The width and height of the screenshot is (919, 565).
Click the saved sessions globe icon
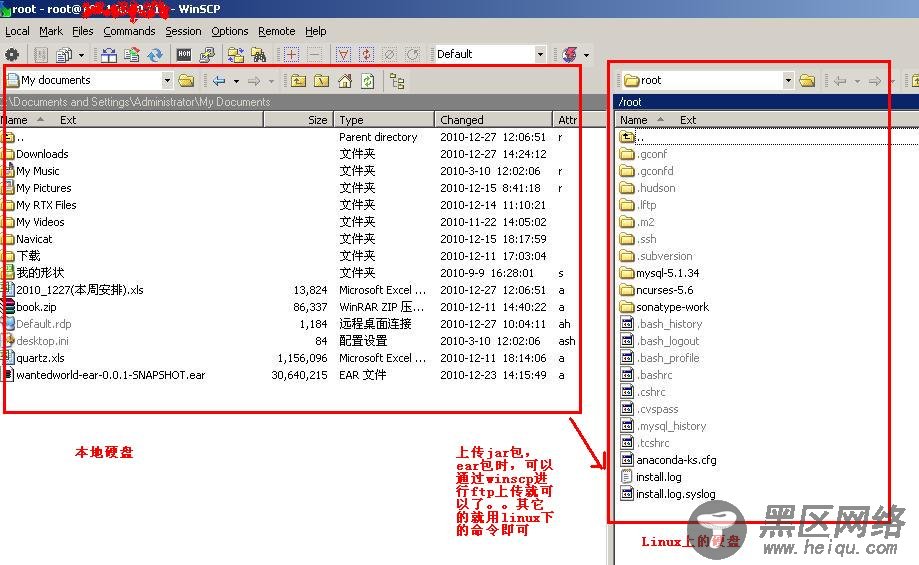tap(570, 55)
